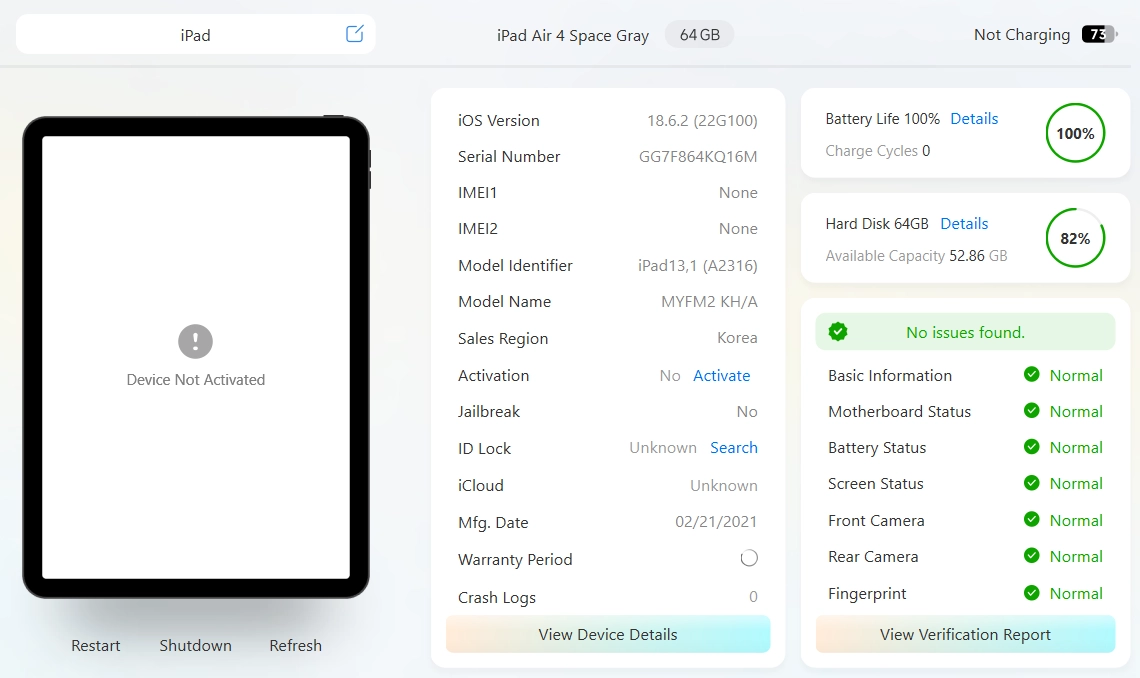The width and height of the screenshot is (1140, 678).
Task: Click the edit device name icon
Action: [x=355, y=33]
